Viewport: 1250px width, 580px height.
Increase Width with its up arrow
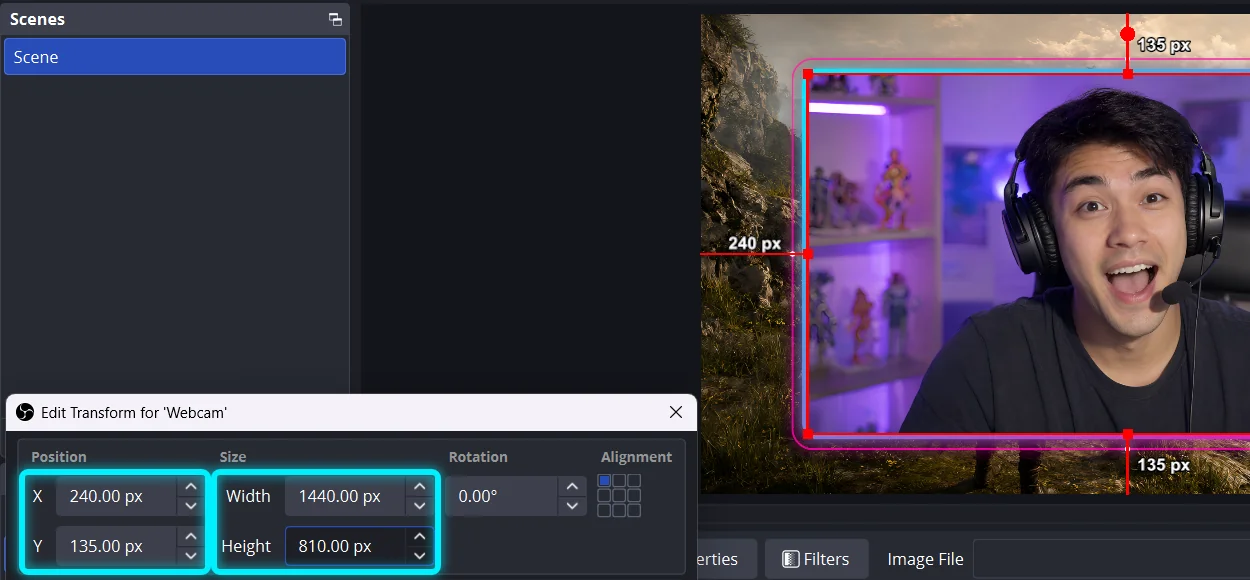pyautogui.click(x=419, y=487)
